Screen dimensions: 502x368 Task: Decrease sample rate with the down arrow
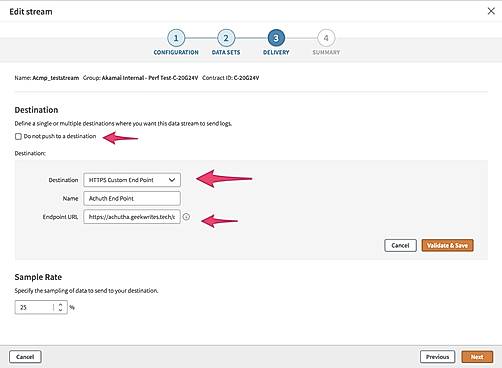point(60,310)
